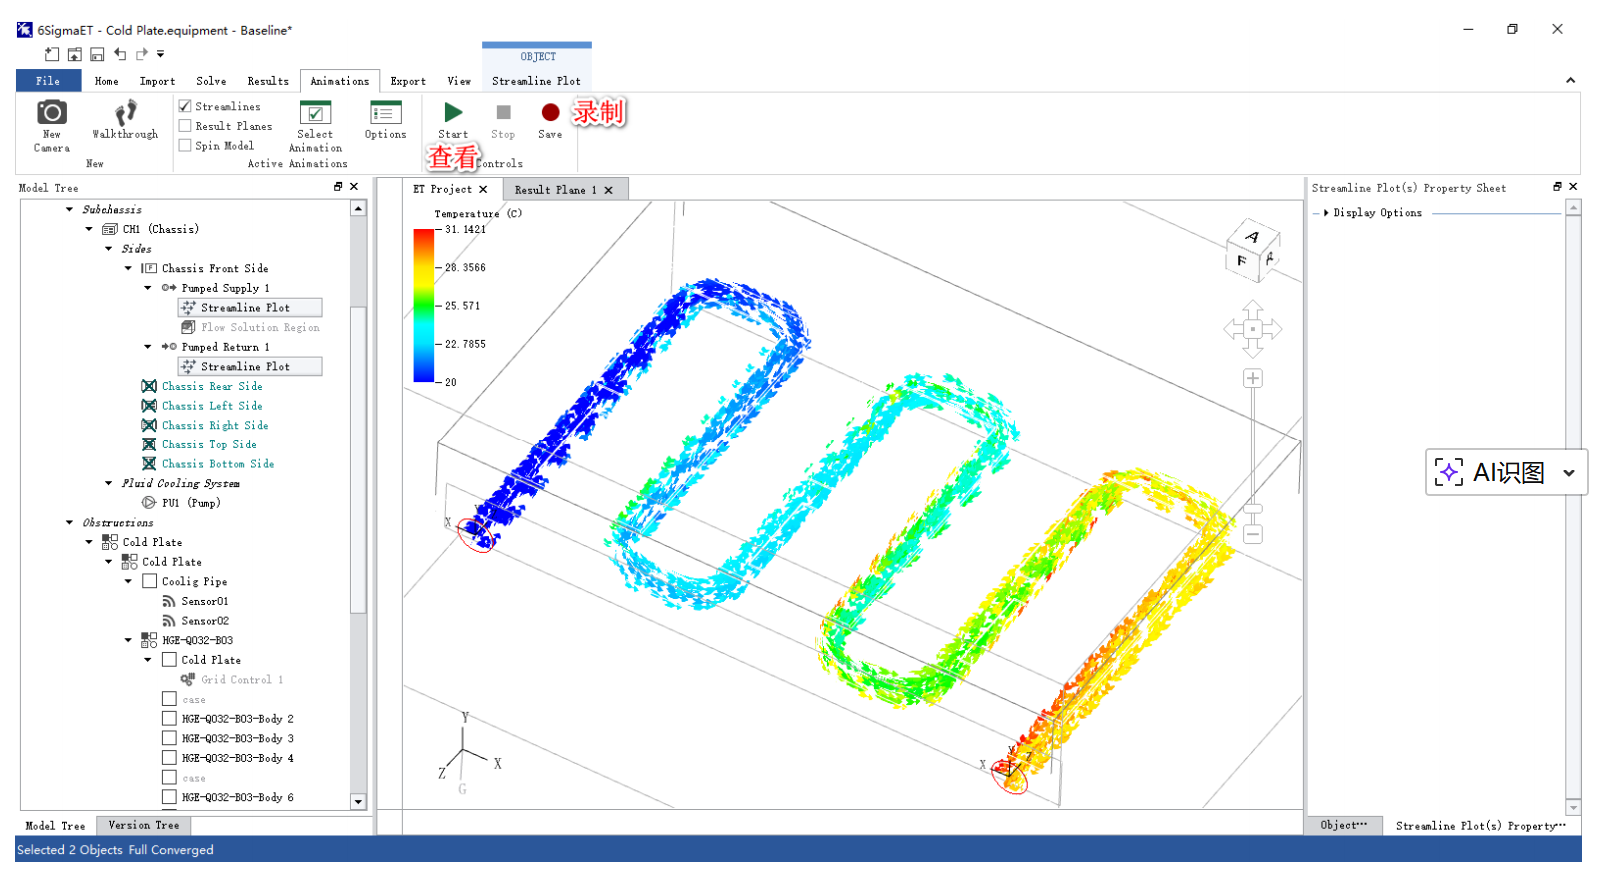Click the New Camera icon
1604x880 pixels.
click(x=51, y=113)
